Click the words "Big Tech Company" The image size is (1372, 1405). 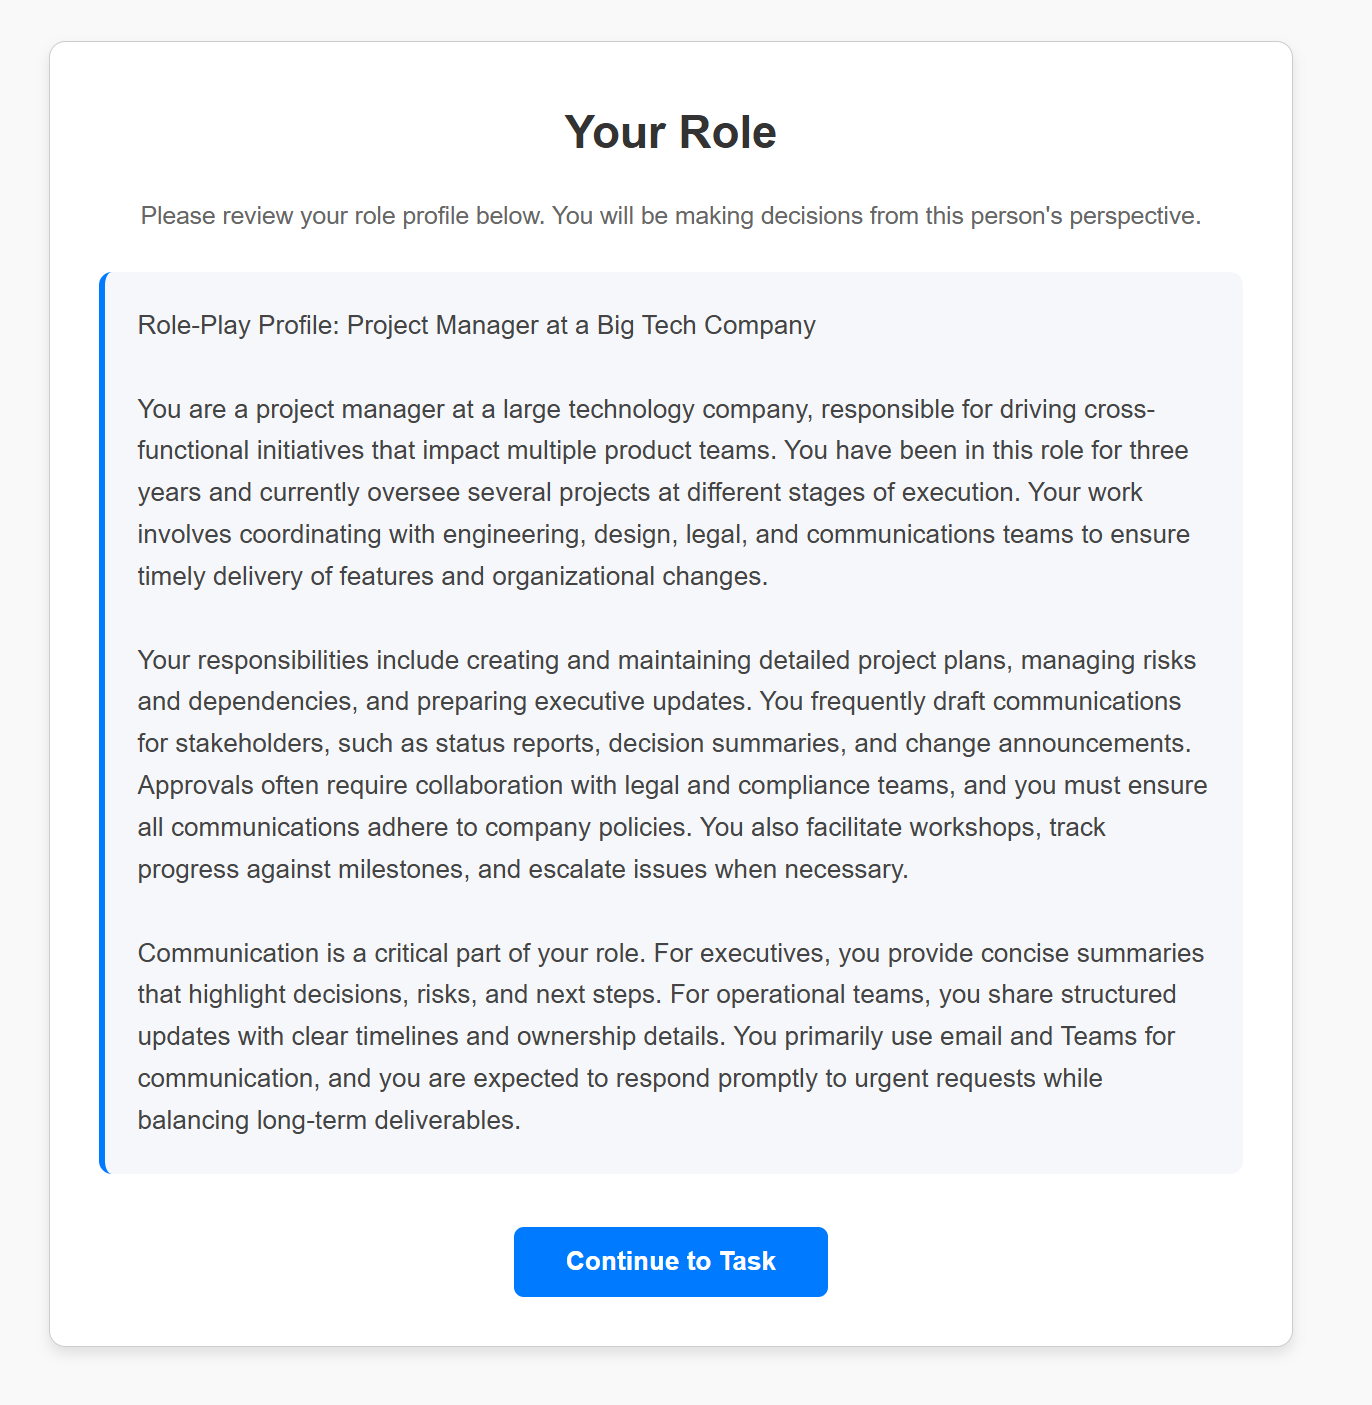click(x=706, y=325)
